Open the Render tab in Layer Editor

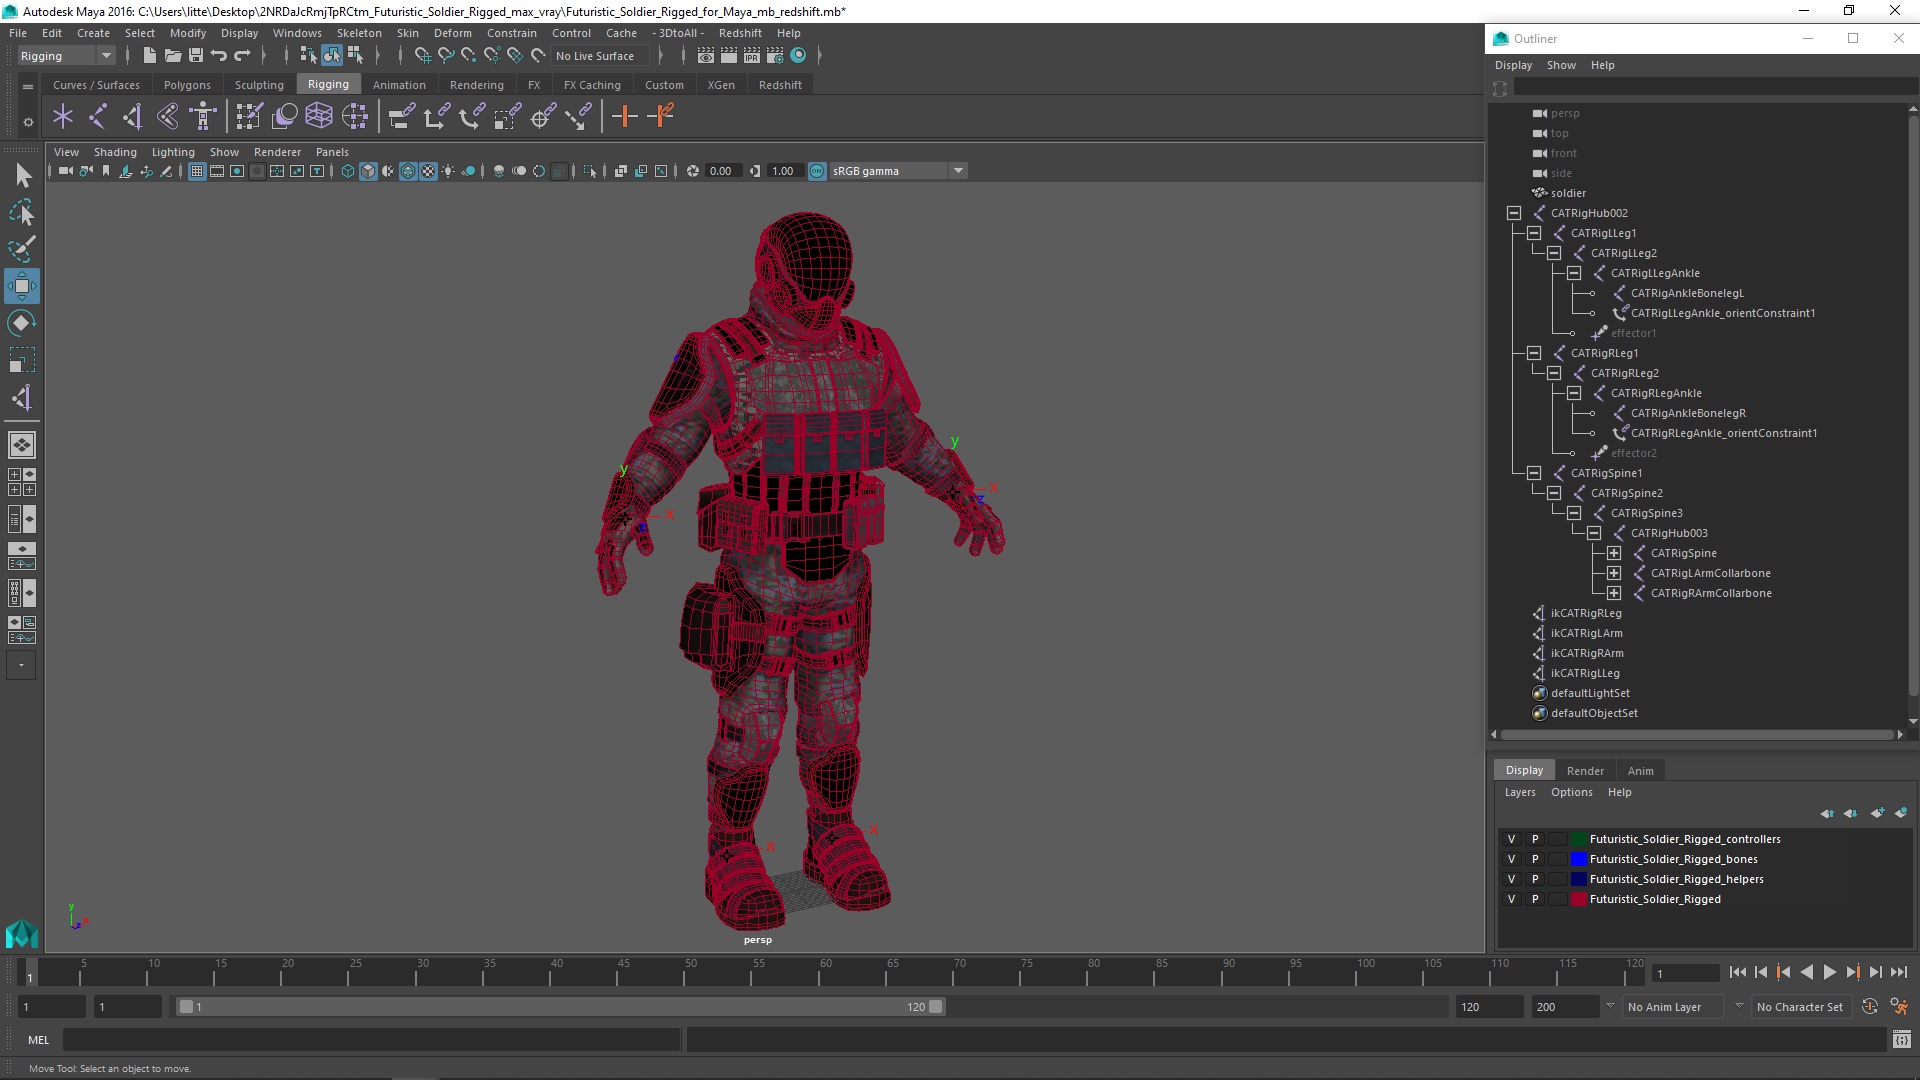[x=1585, y=771]
